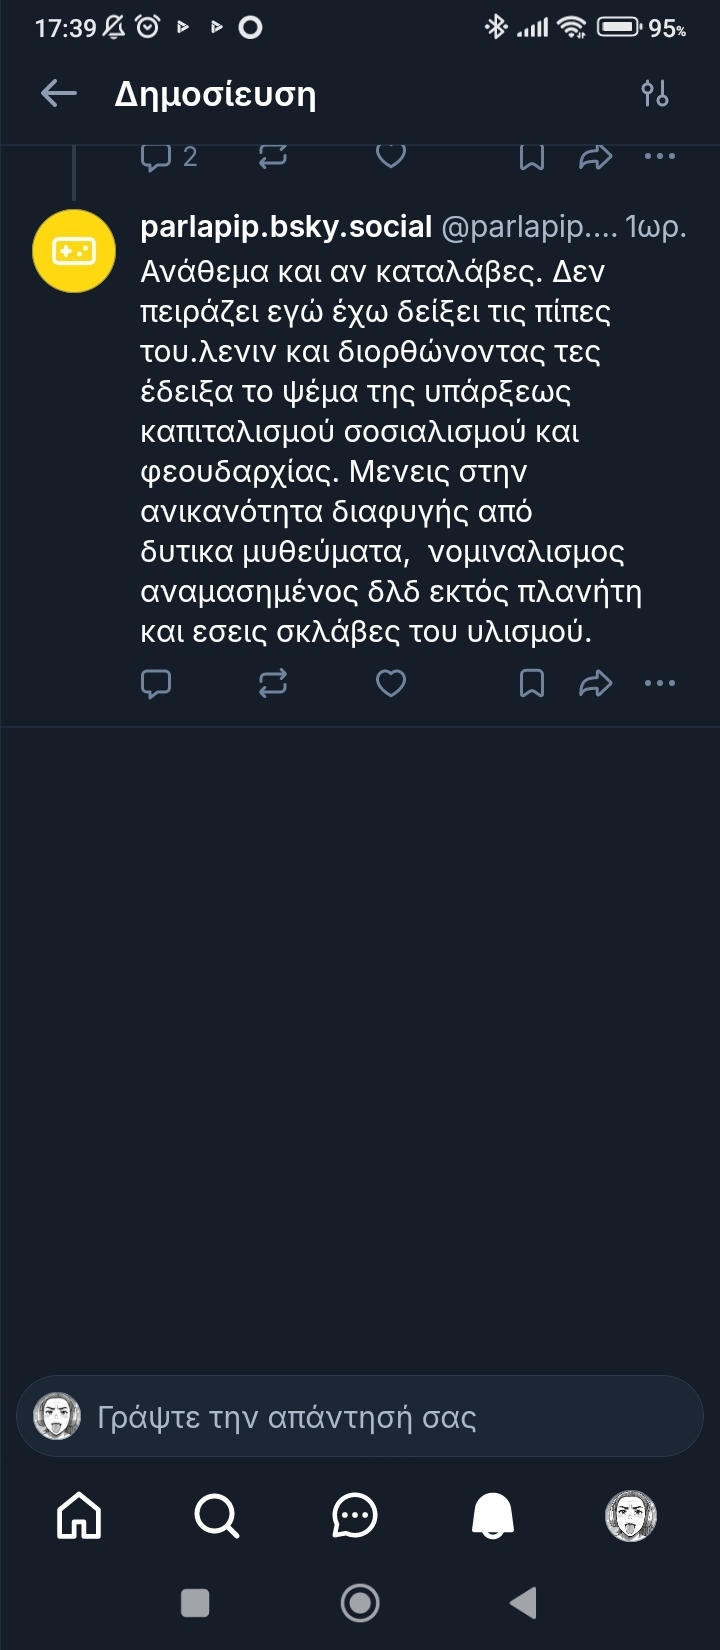Screen dimensions: 720x1650
Task: Share the upper partially visible post
Action: 596,157
